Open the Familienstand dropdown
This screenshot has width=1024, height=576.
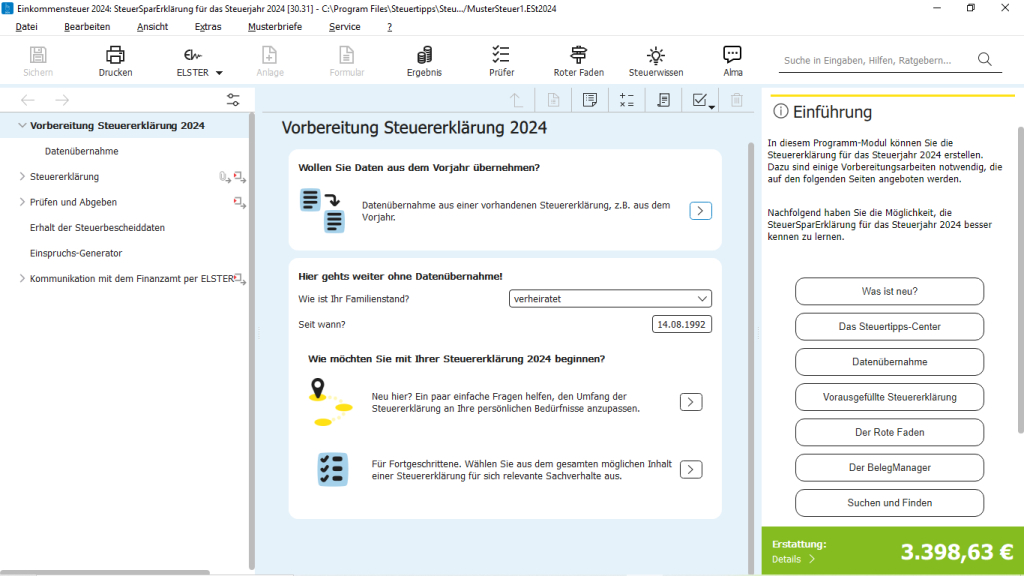[x=610, y=298]
